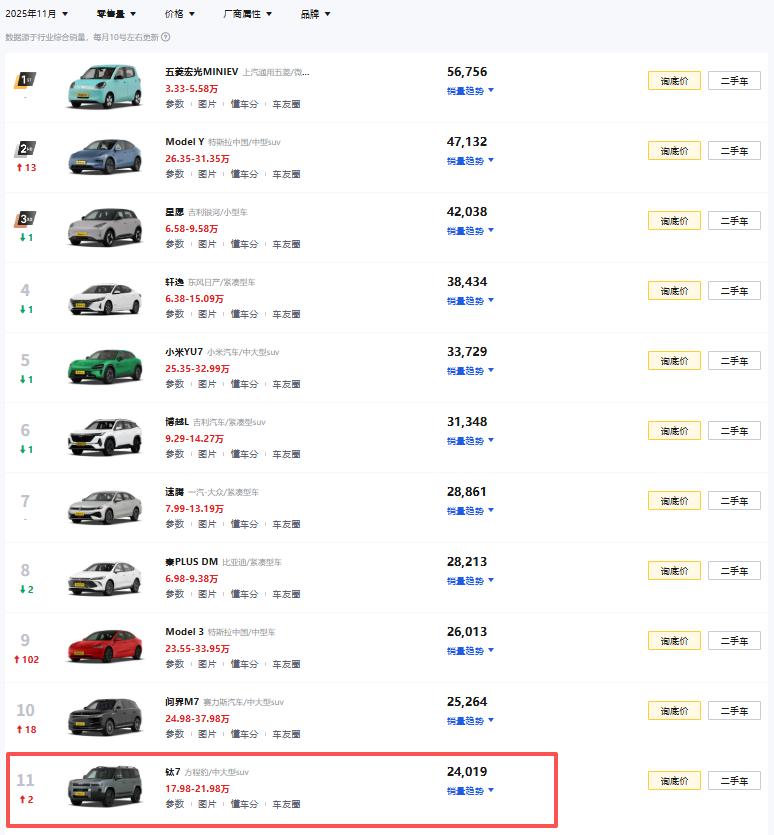This screenshot has height=835, width=774.
Task: Click the help question-mark icon beside update note
Action: pos(166,37)
